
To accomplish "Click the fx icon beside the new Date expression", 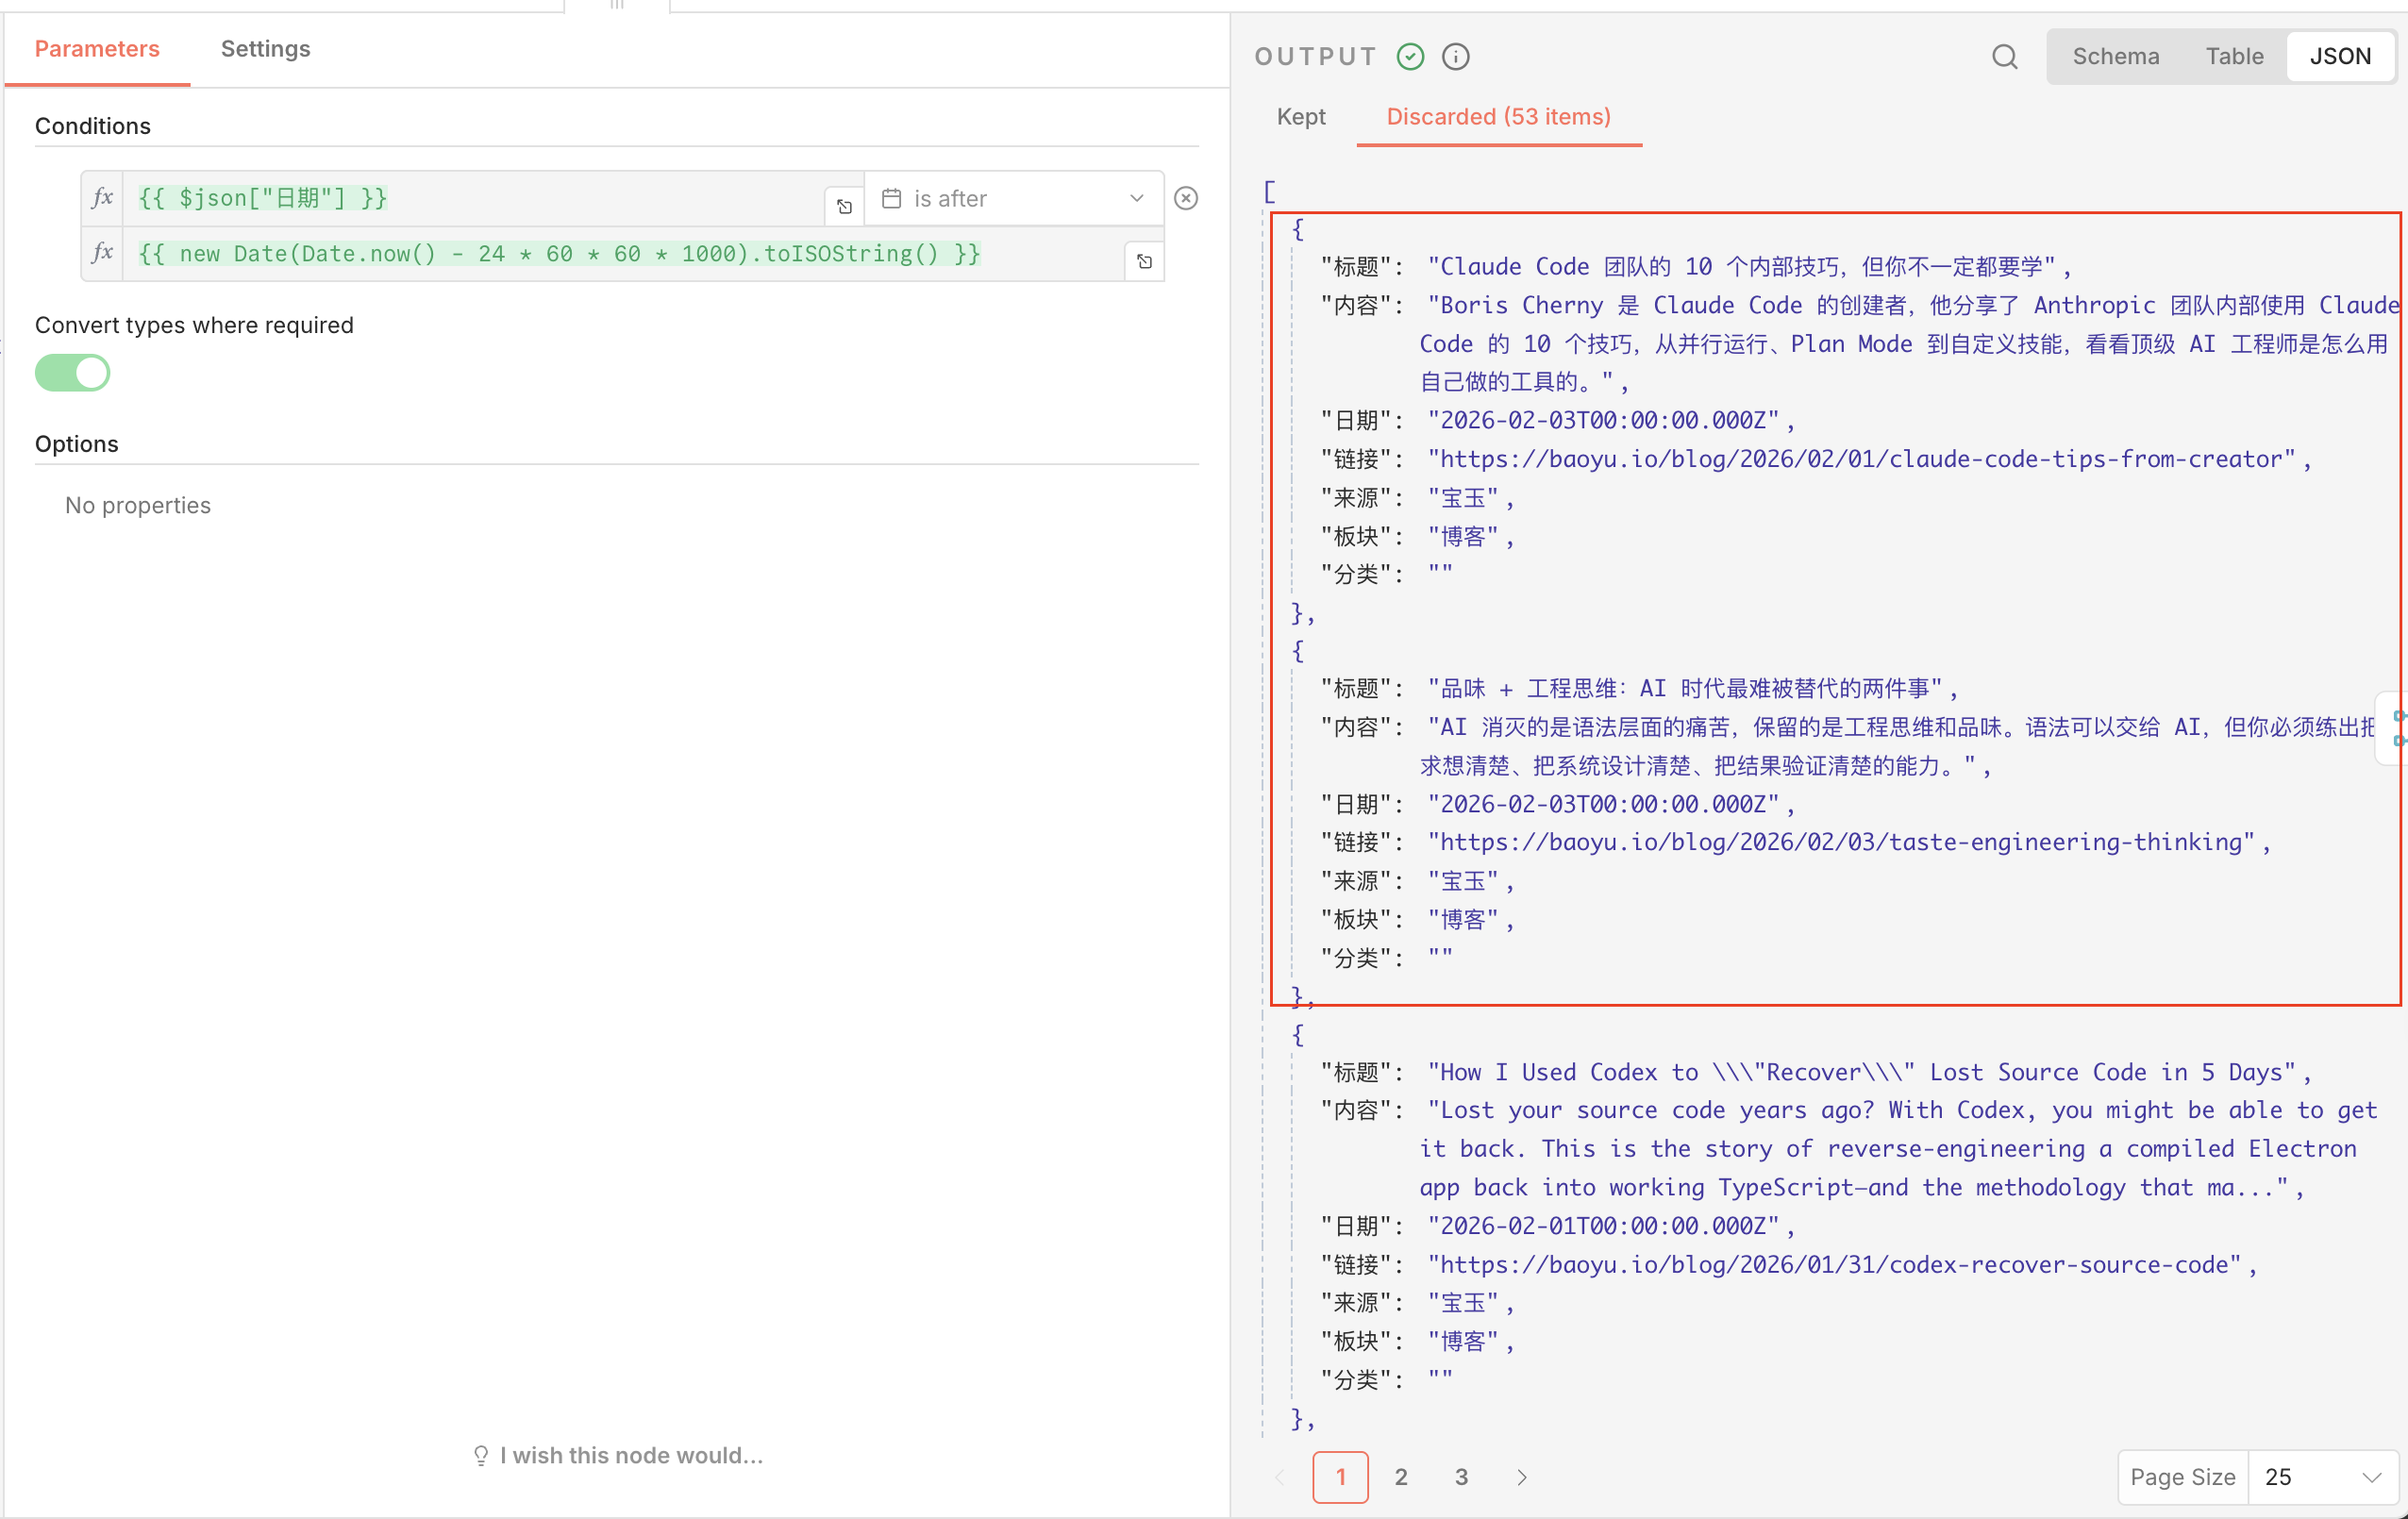I will (102, 253).
